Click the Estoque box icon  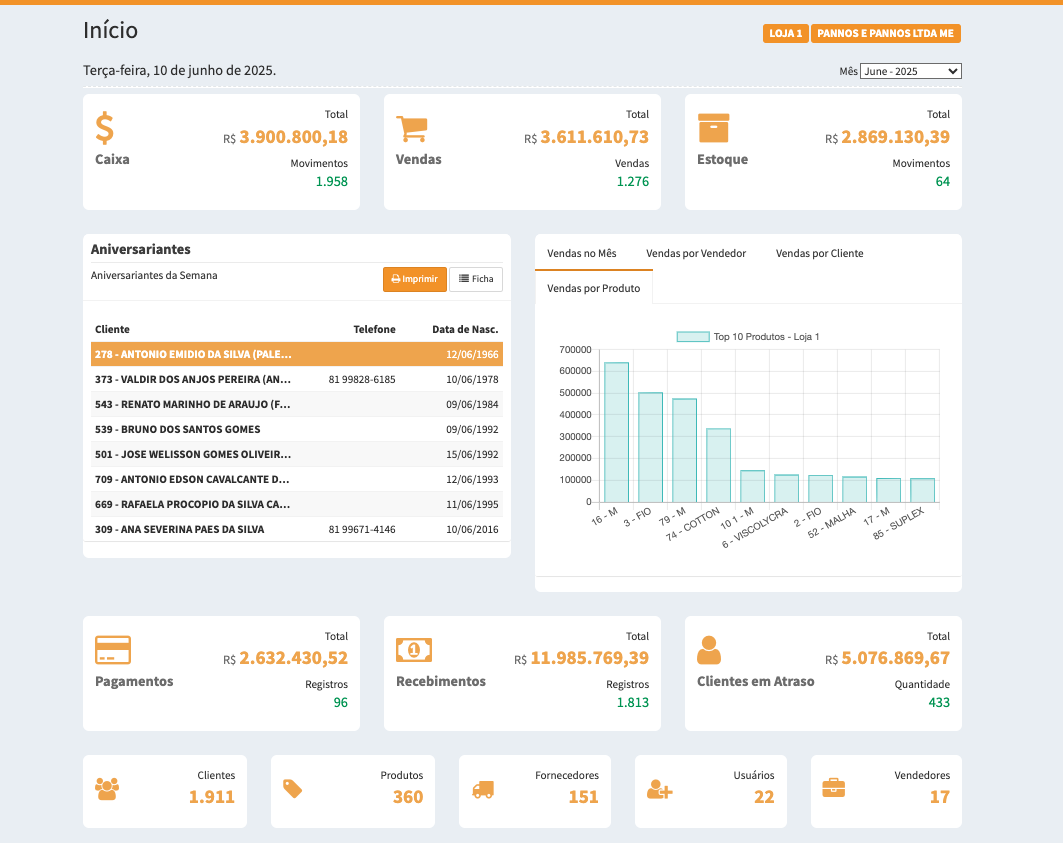coord(713,129)
